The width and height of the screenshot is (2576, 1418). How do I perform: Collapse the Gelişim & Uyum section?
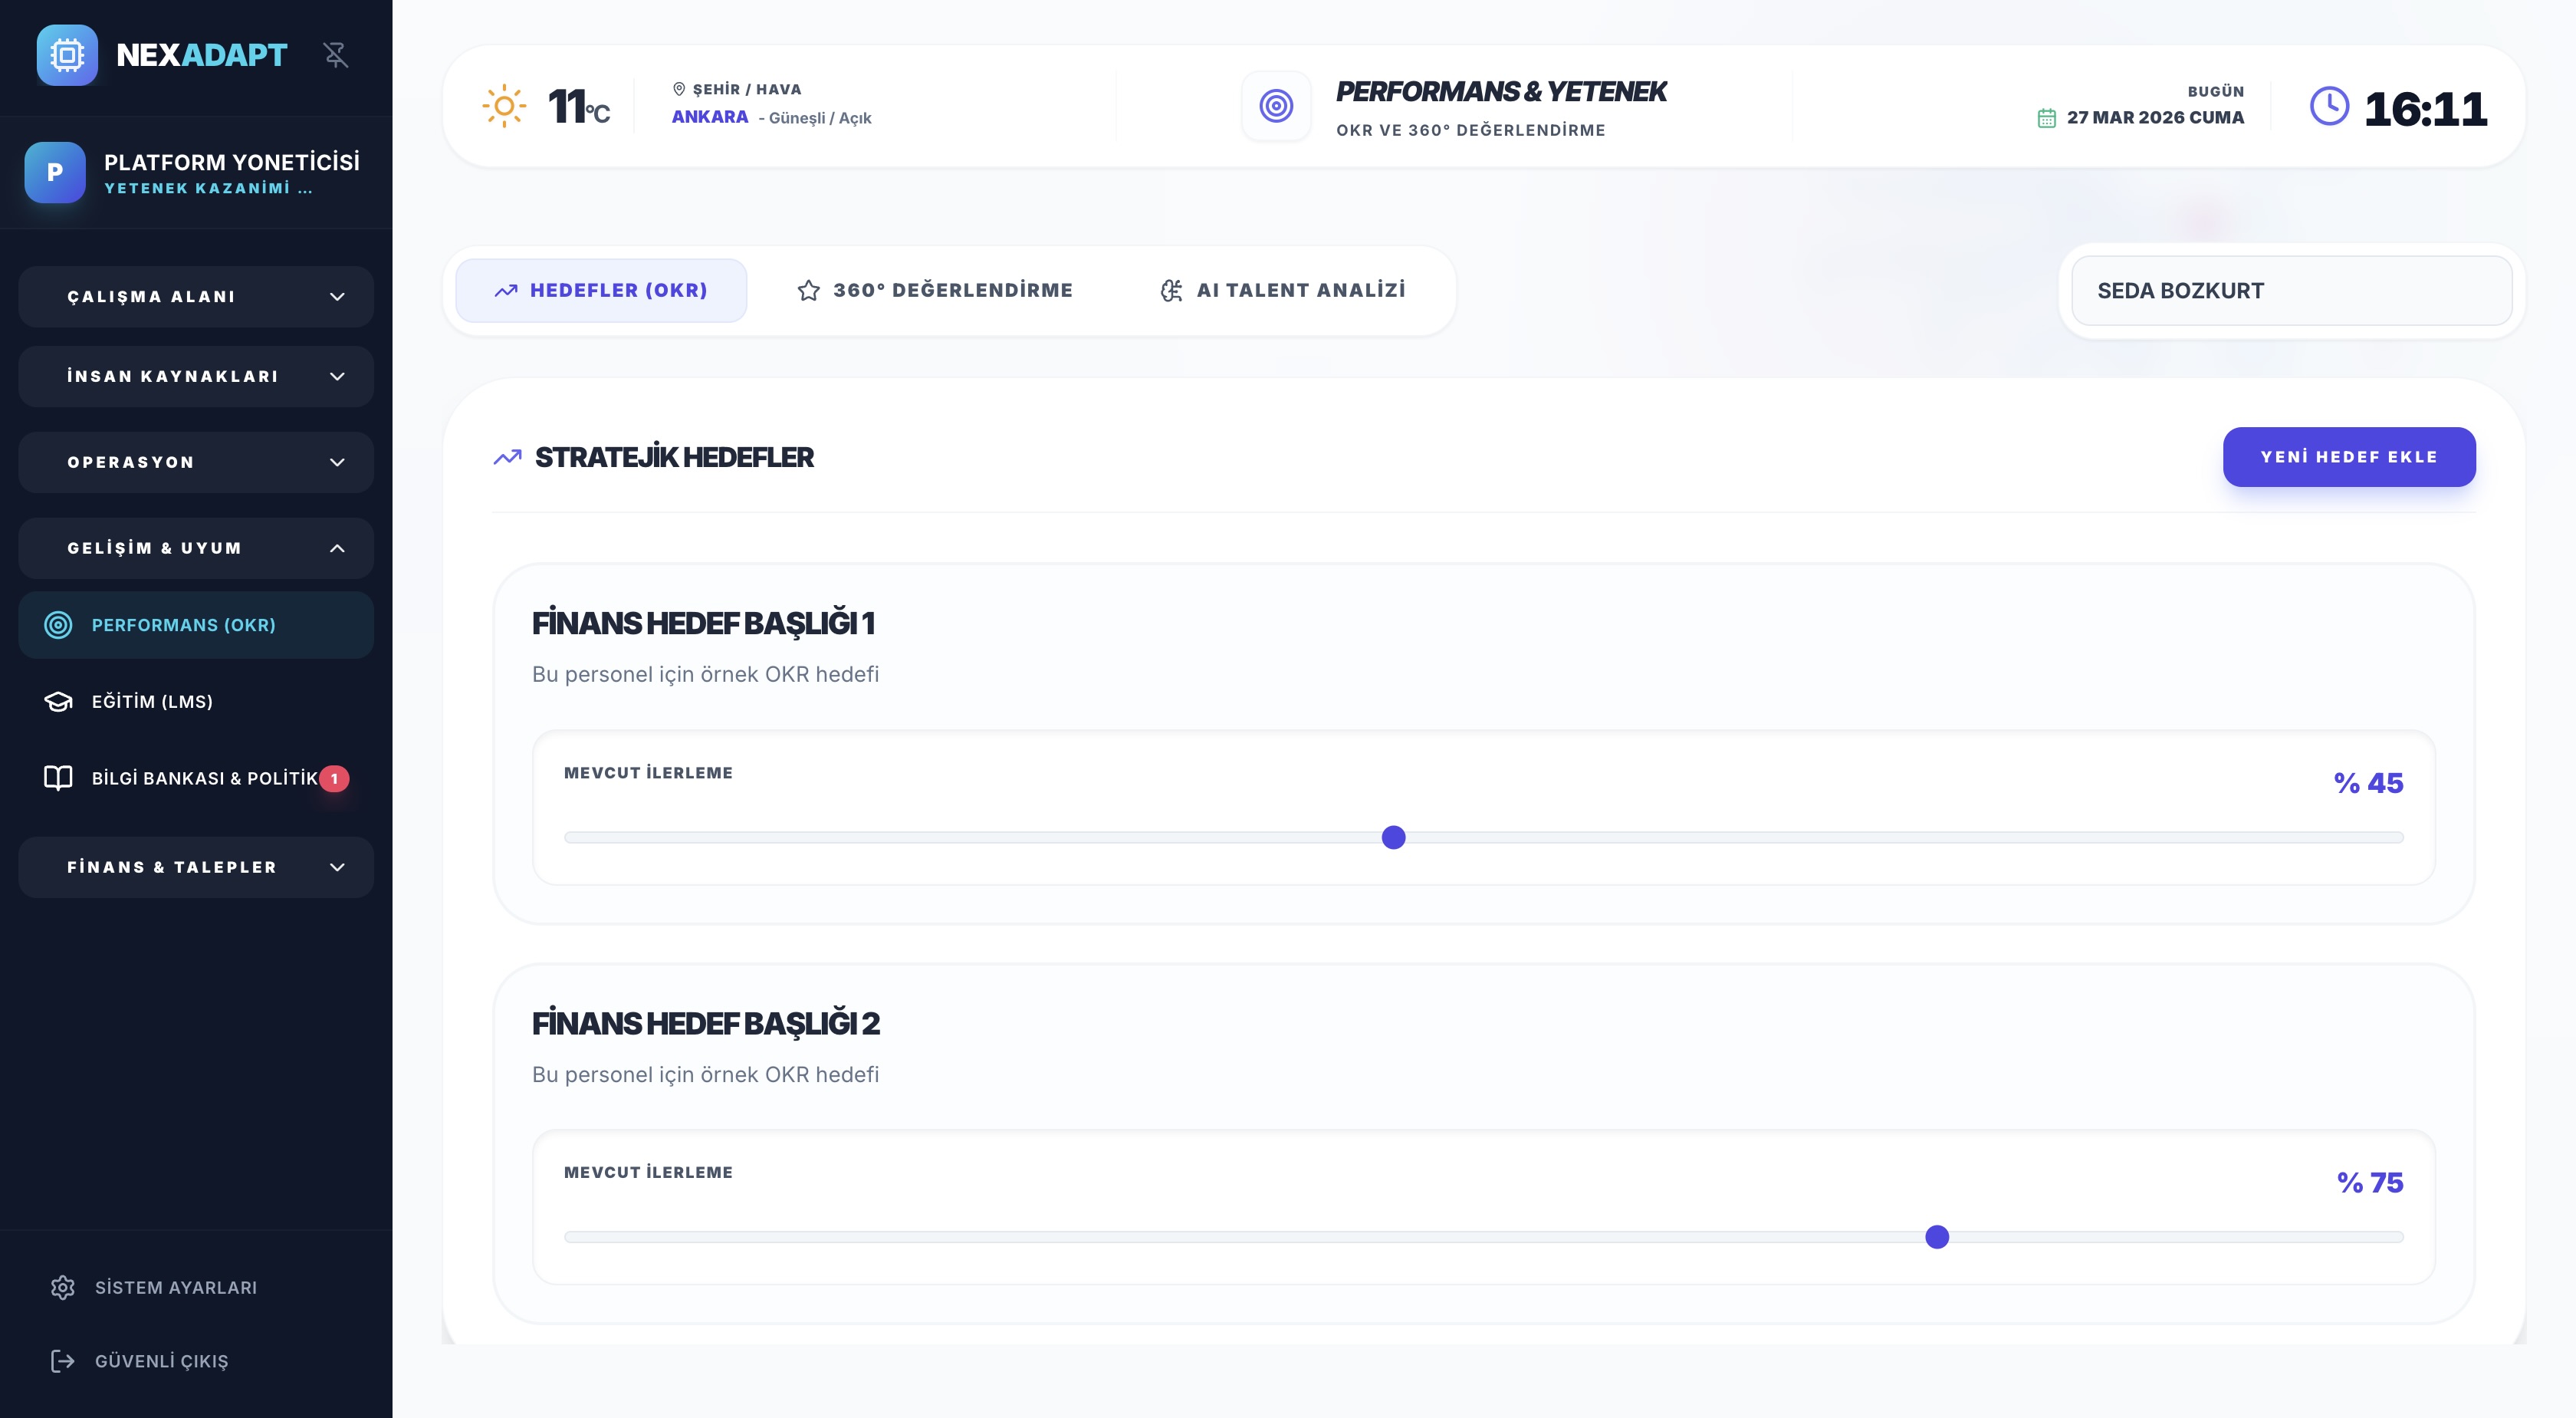196,548
